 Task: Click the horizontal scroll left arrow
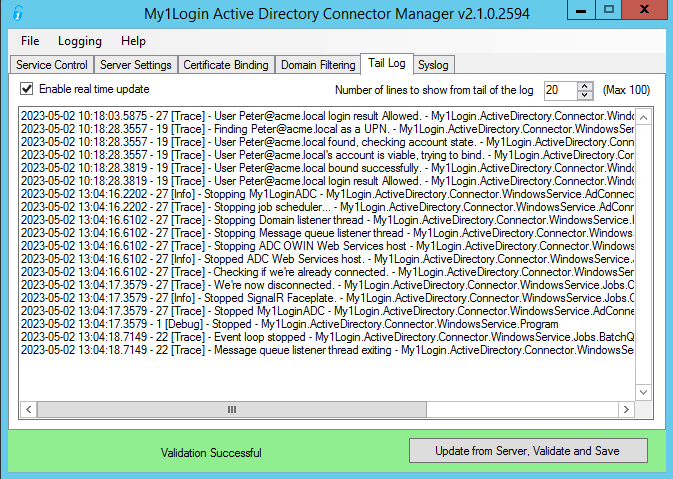[28, 409]
